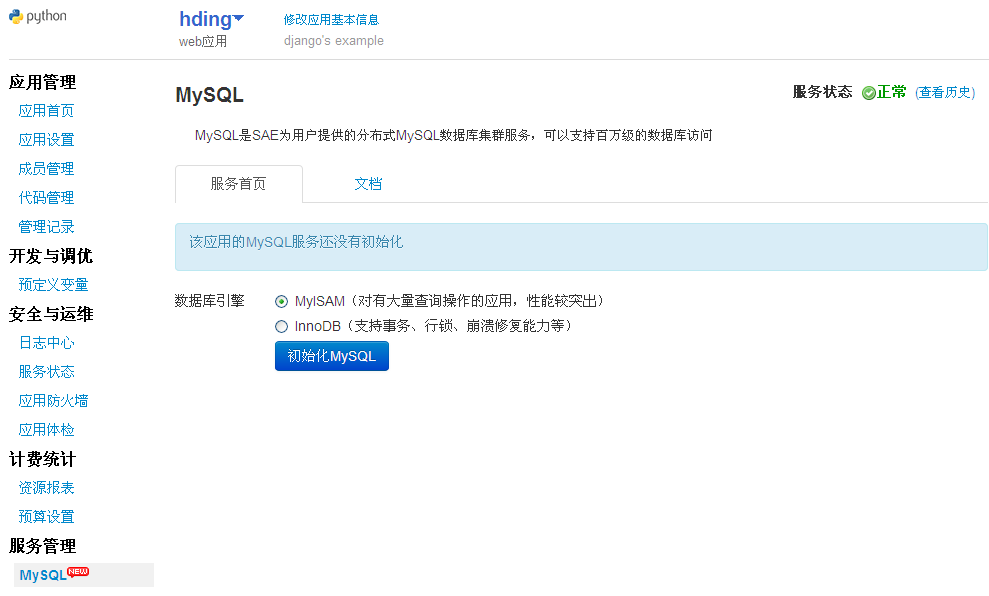989x596 pixels.
Task: Click the Python logo icon
Action: coord(16,17)
